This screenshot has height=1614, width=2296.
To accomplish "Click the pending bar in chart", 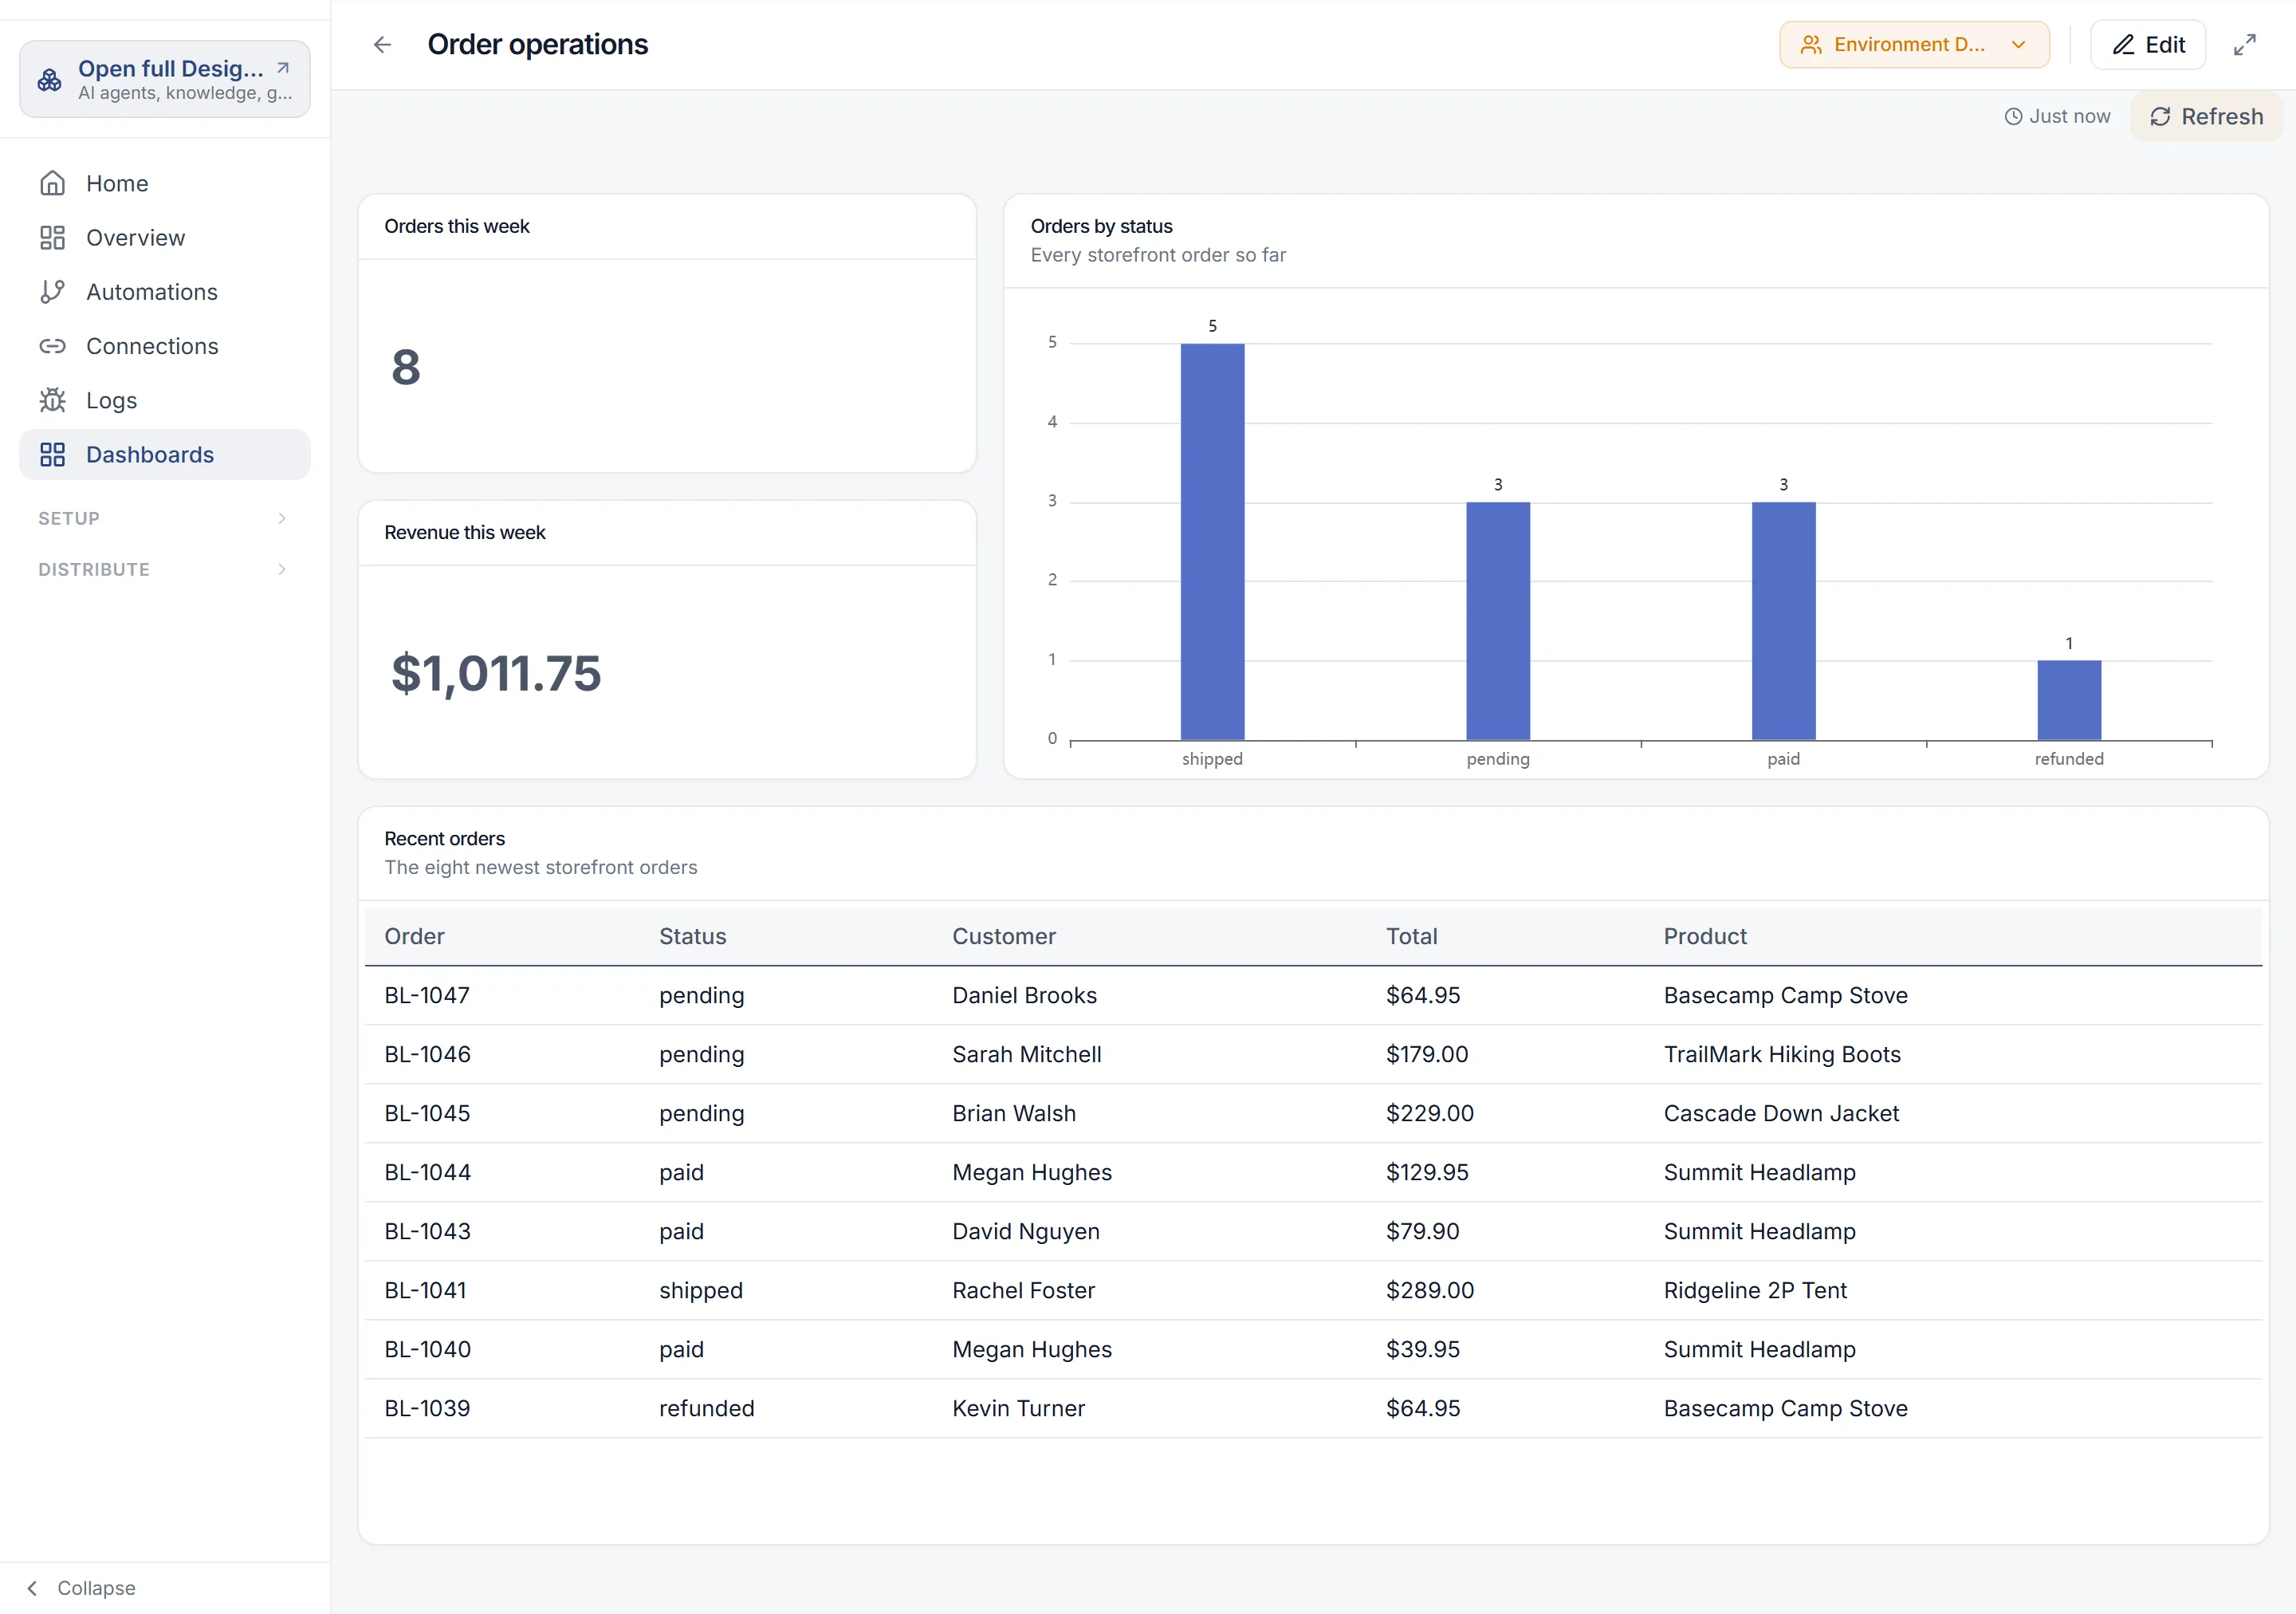I will (1498, 621).
